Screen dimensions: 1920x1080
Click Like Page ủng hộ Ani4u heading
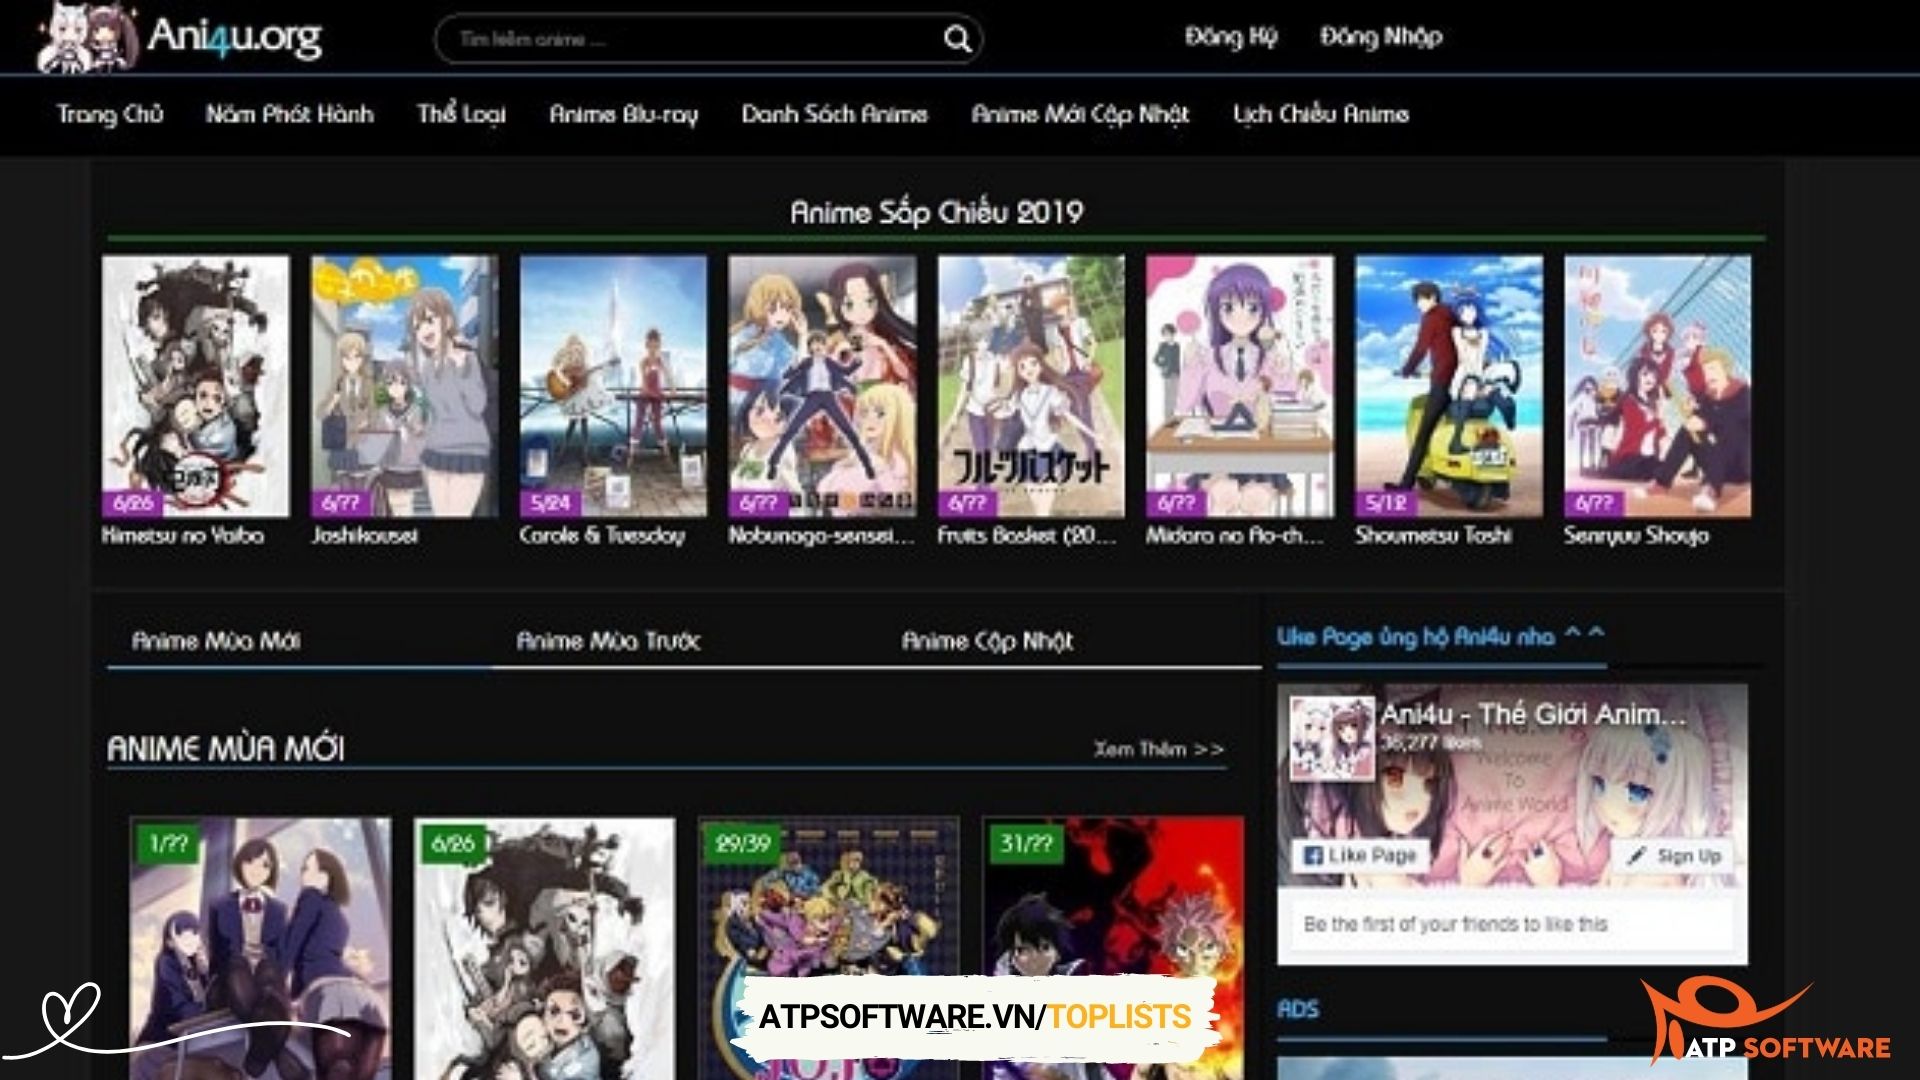[x=1440, y=636]
